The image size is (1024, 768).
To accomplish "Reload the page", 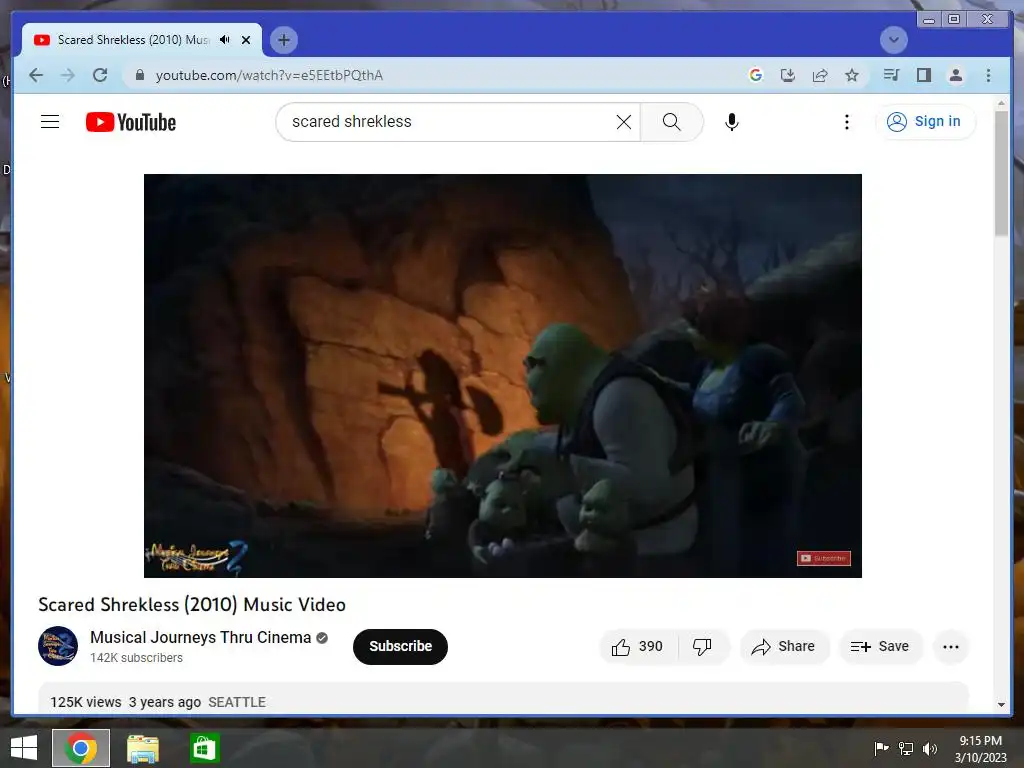I will point(100,75).
